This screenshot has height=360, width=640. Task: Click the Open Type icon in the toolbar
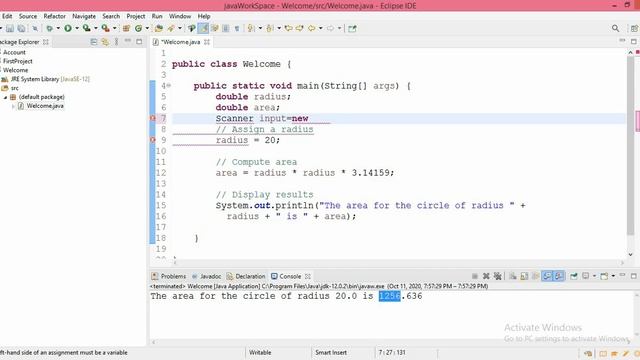click(159, 28)
